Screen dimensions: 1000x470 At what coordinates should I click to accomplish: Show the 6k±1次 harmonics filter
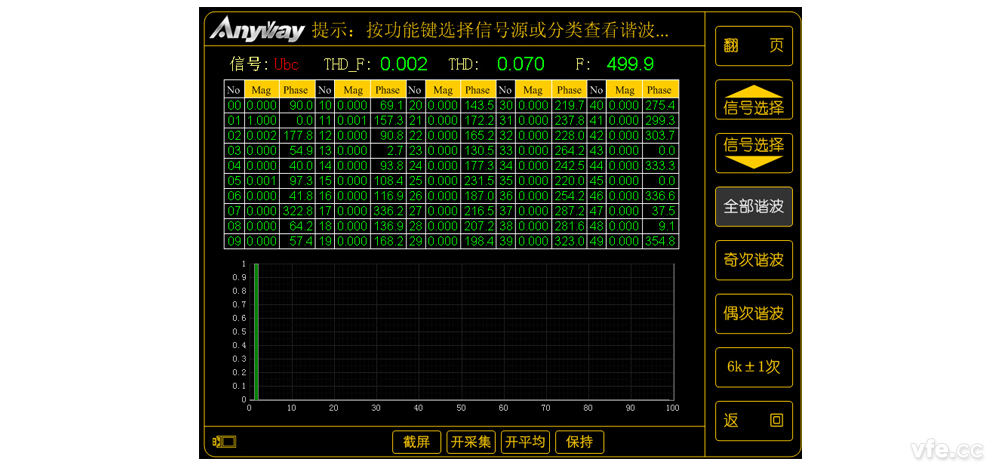(x=753, y=367)
